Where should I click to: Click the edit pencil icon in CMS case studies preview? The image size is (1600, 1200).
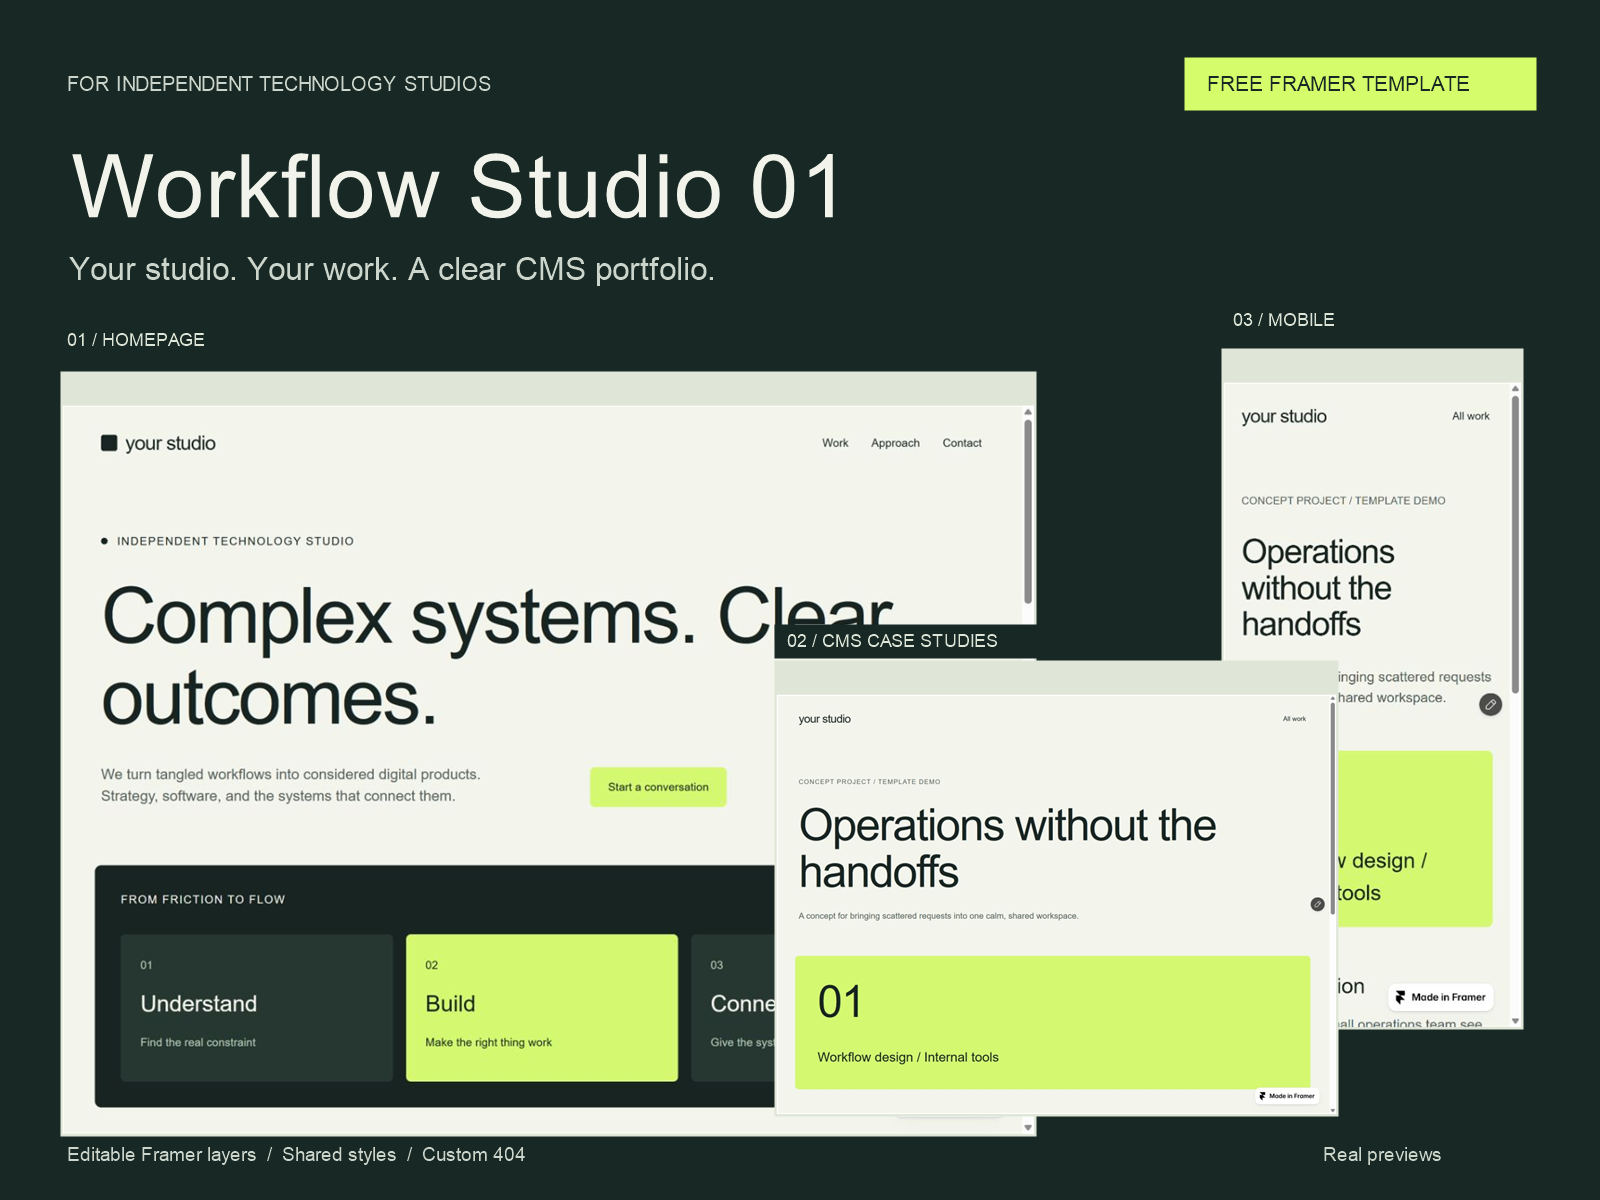coord(1317,904)
